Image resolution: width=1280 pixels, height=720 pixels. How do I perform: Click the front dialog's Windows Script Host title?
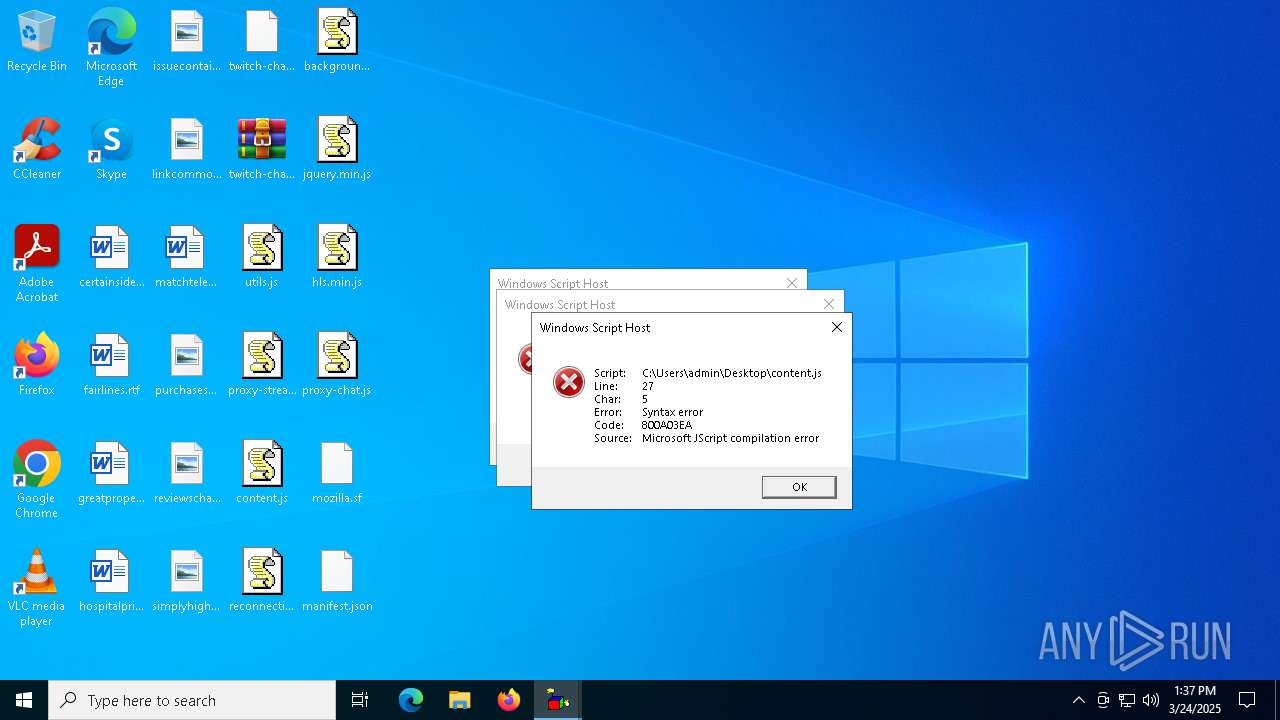point(595,327)
